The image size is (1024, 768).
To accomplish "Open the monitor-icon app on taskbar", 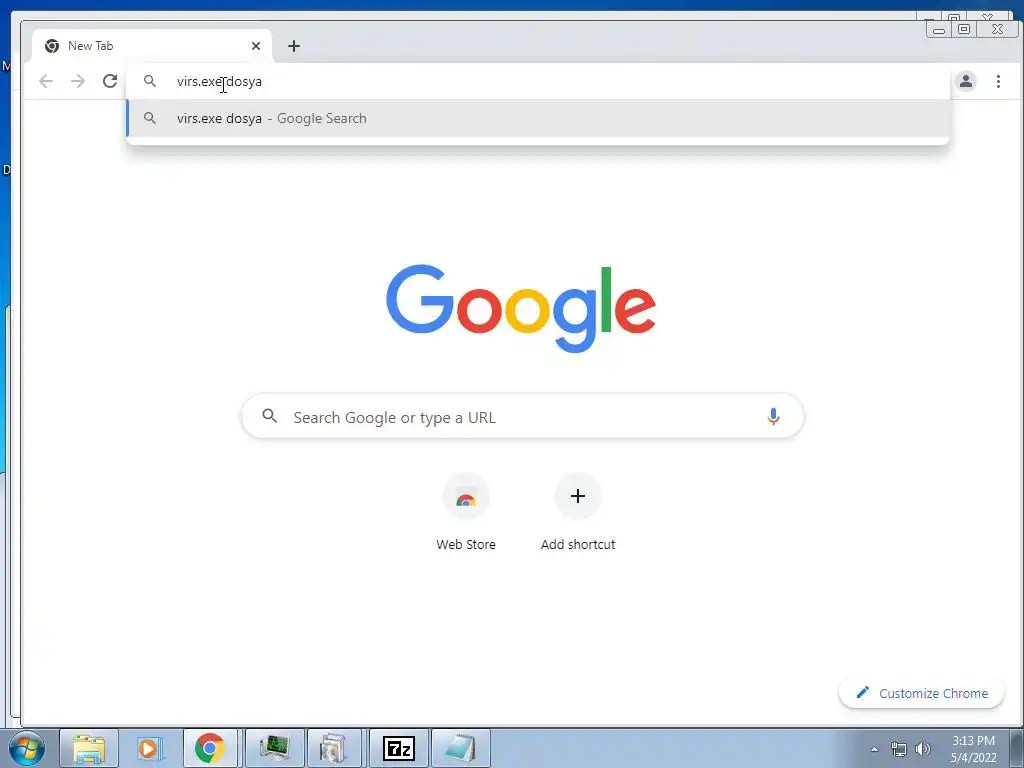I will click(274, 748).
